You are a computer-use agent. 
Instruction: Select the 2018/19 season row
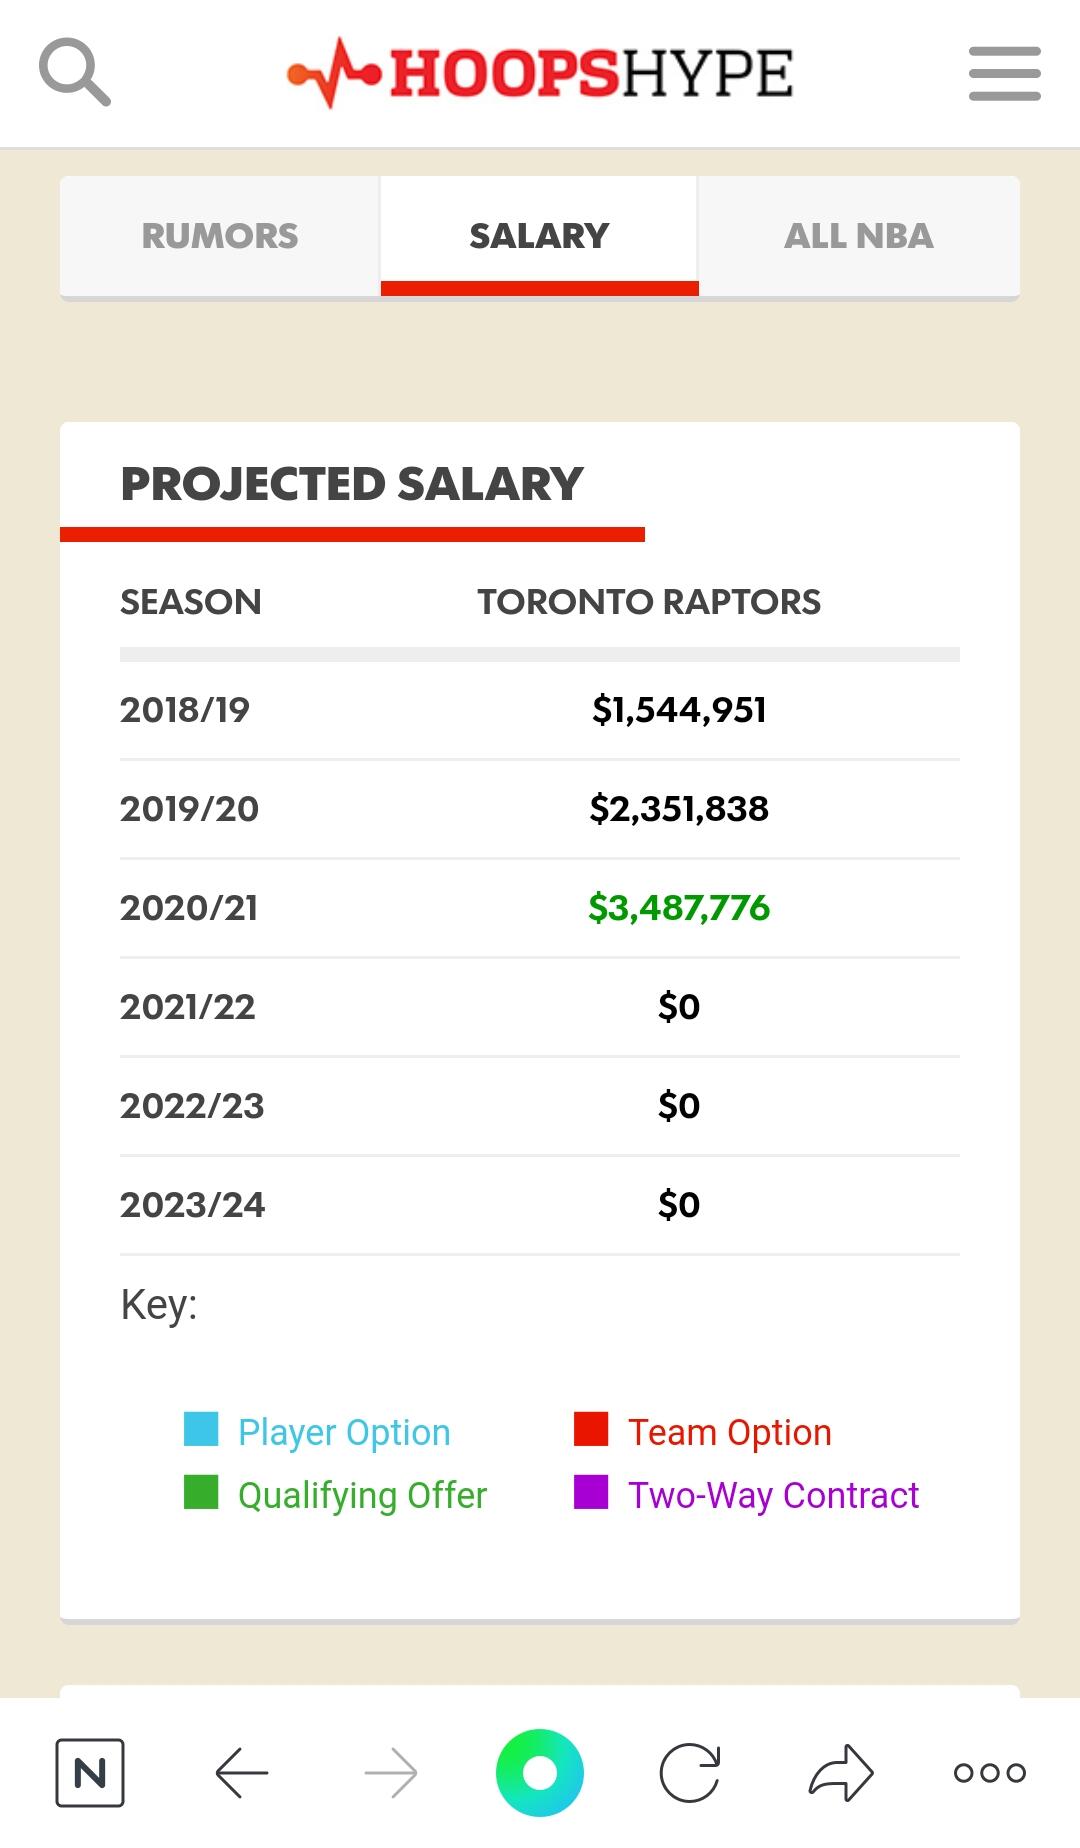[x=540, y=710]
